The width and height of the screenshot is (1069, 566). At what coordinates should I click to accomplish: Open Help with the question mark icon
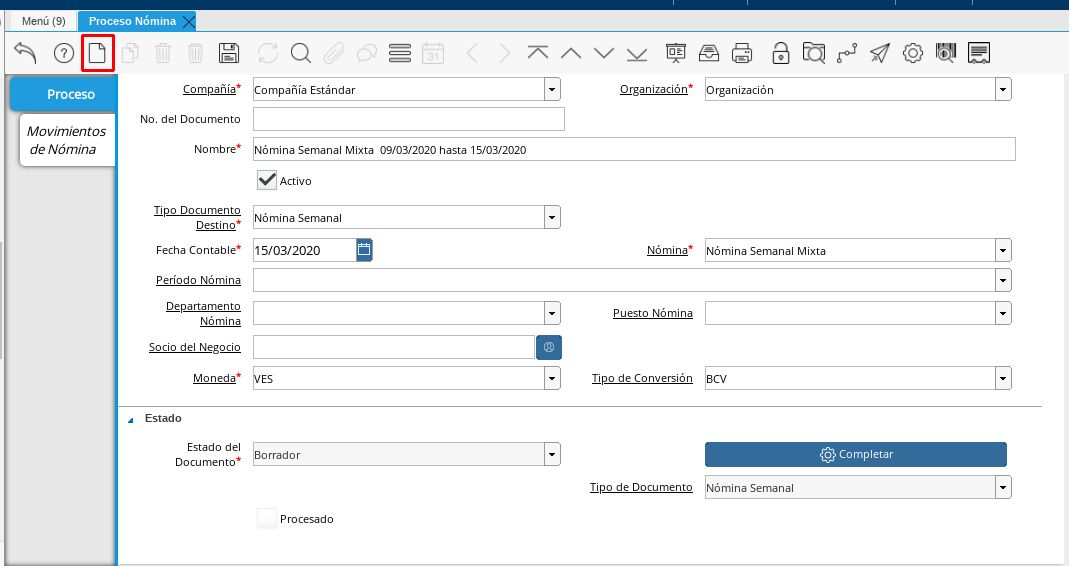click(63, 53)
